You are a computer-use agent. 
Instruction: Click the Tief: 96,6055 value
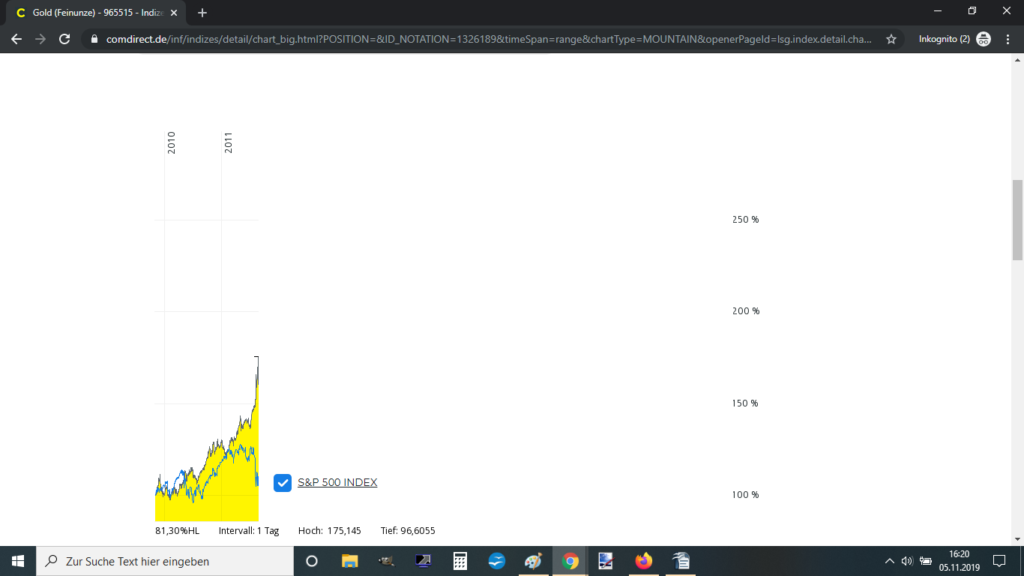pyautogui.click(x=408, y=530)
